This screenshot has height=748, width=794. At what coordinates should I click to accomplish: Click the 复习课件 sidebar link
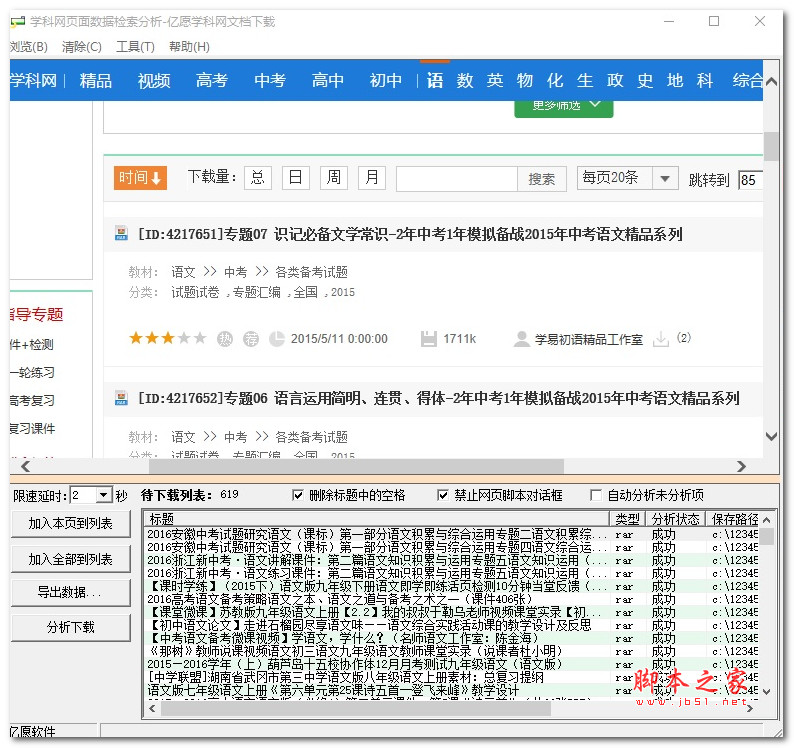click(32, 428)
